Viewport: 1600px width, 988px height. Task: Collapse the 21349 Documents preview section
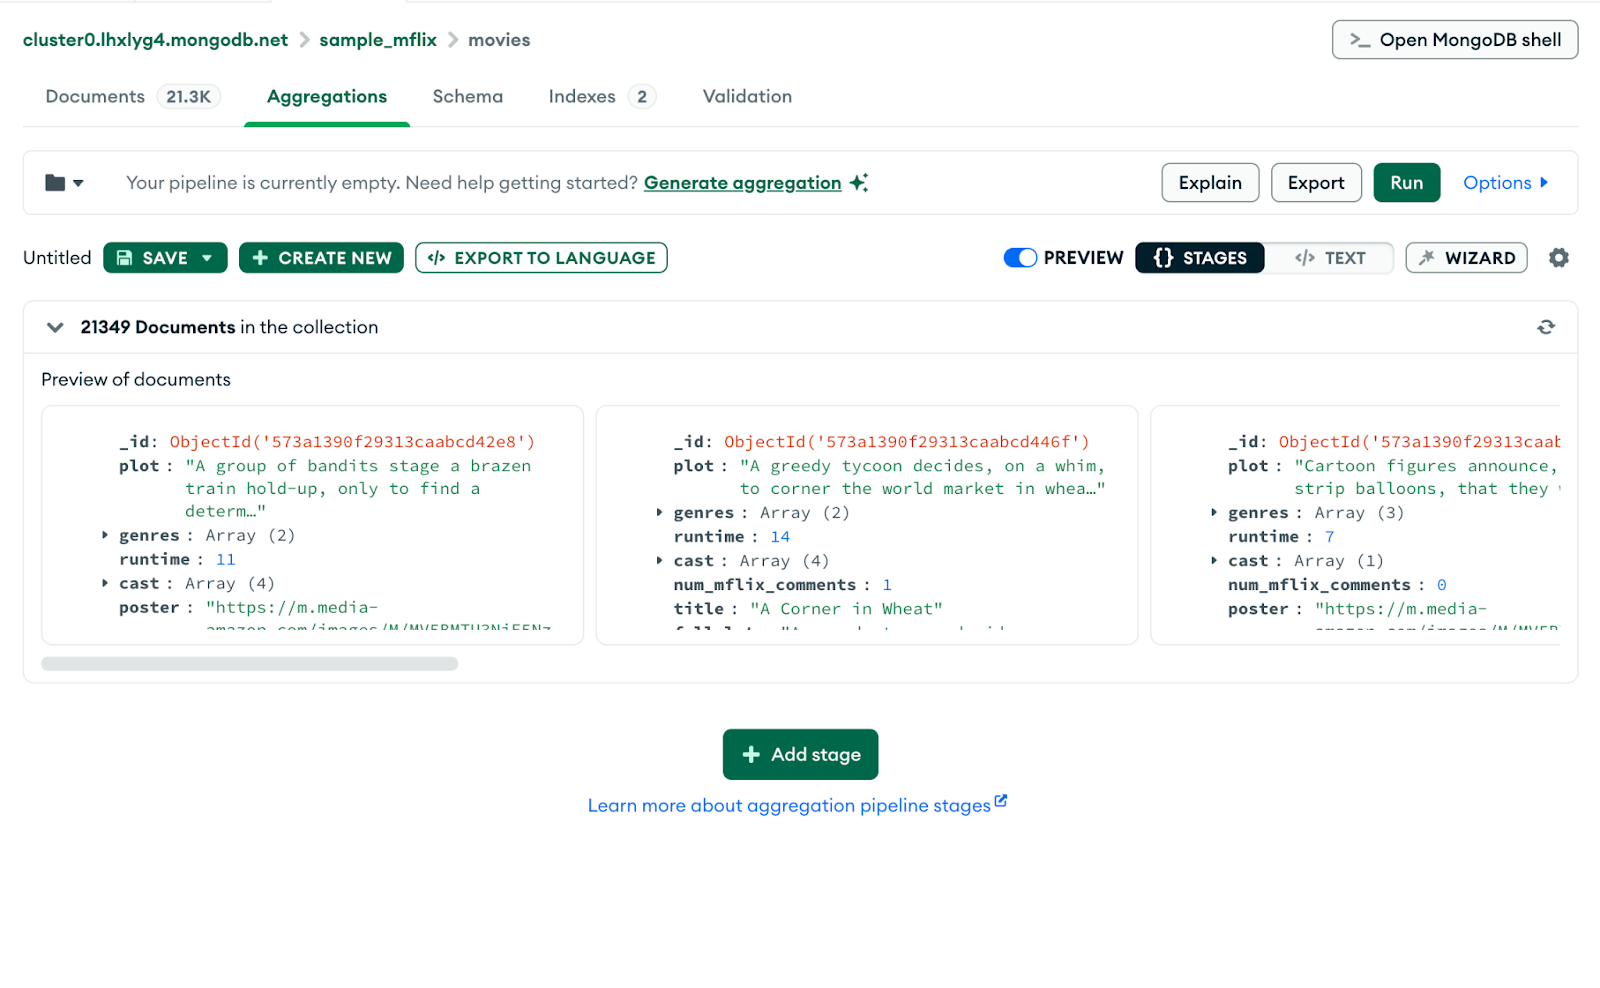(55, 326)
